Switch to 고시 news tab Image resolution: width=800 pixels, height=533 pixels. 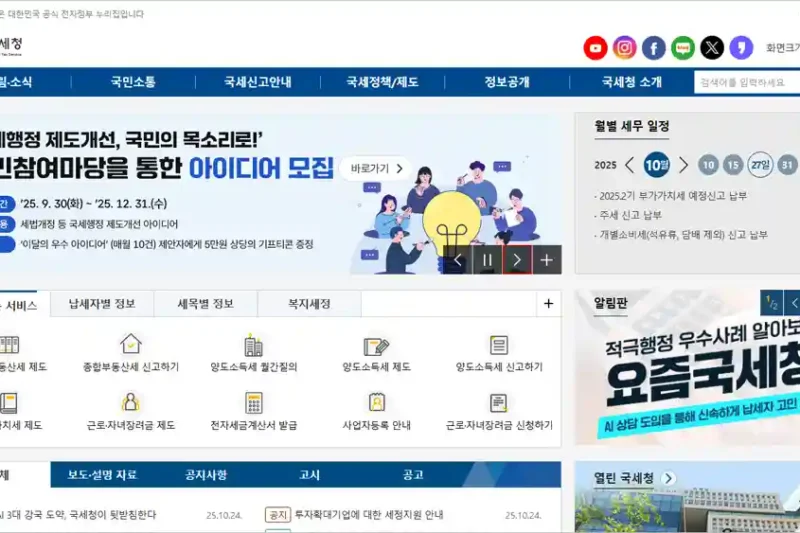pos(309,475)
